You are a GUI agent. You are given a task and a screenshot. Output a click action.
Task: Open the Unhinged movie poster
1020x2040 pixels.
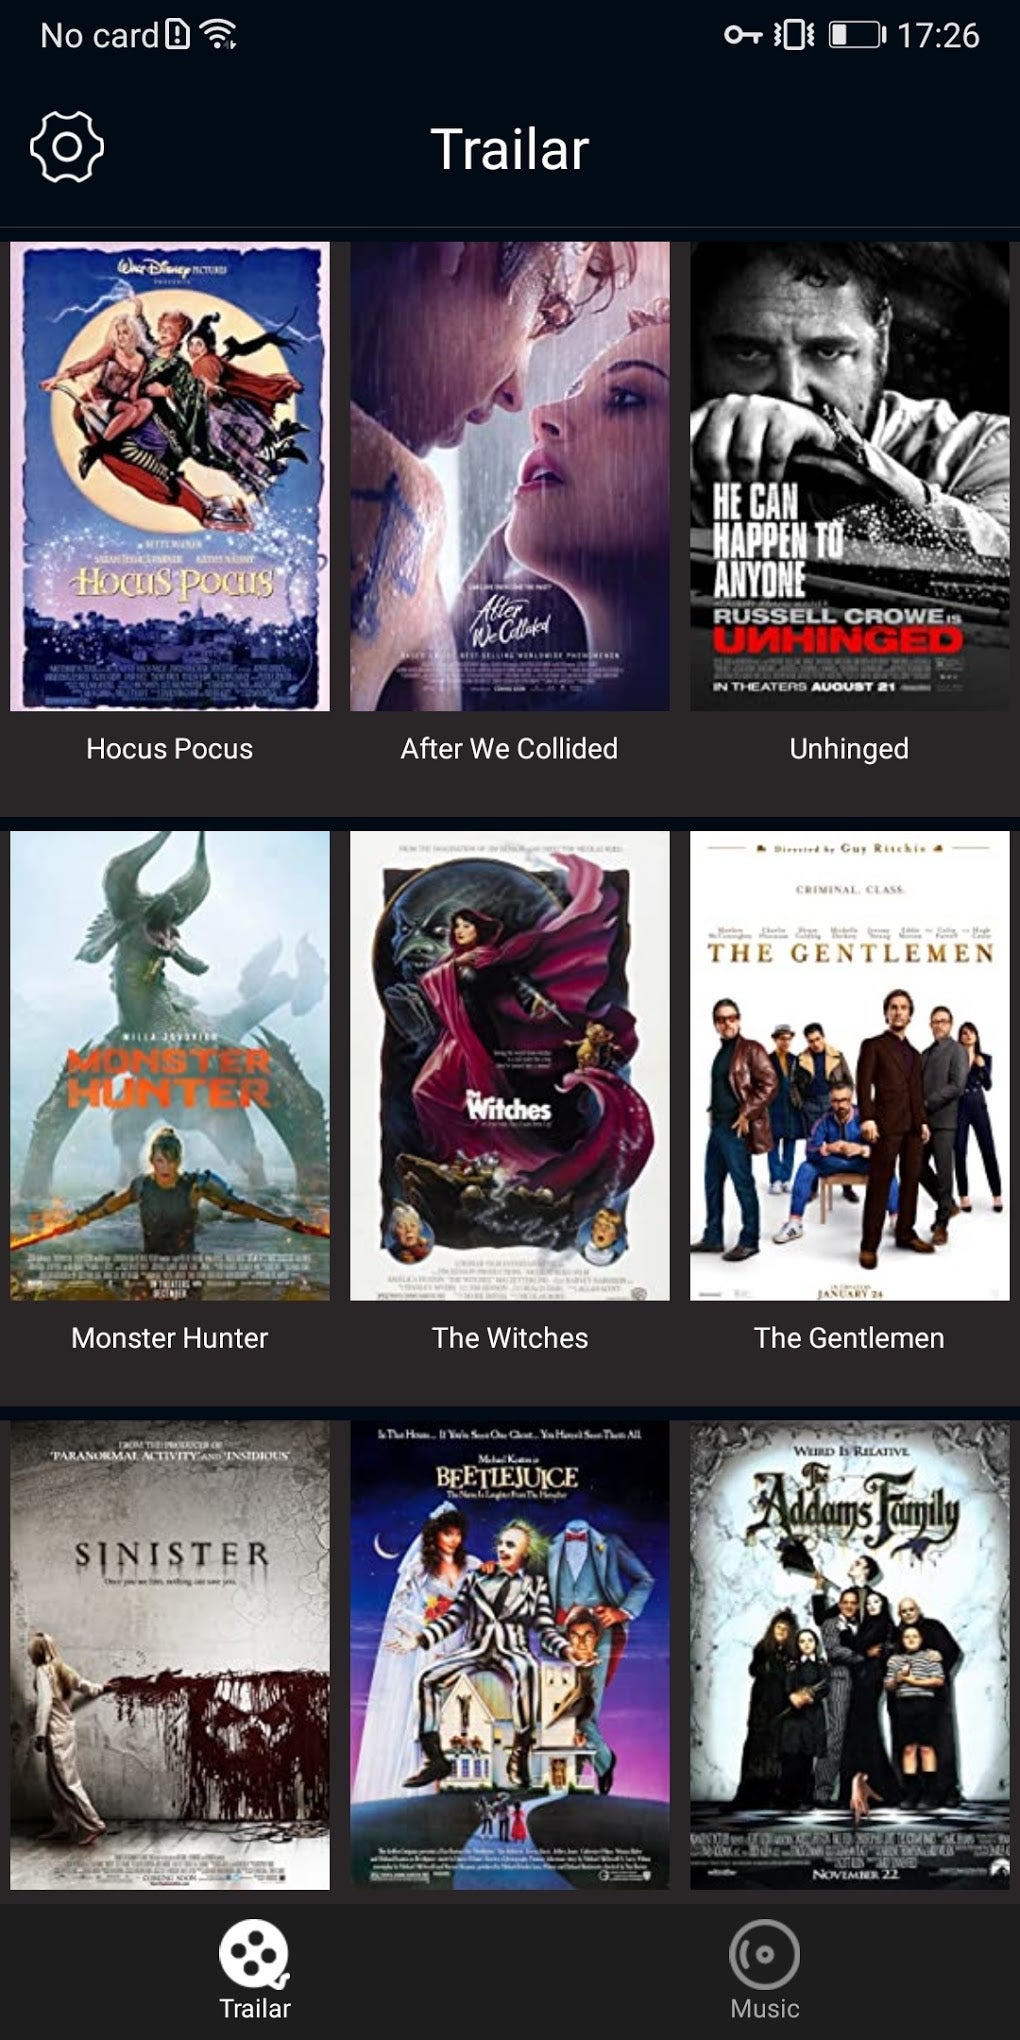pos(850,476)
